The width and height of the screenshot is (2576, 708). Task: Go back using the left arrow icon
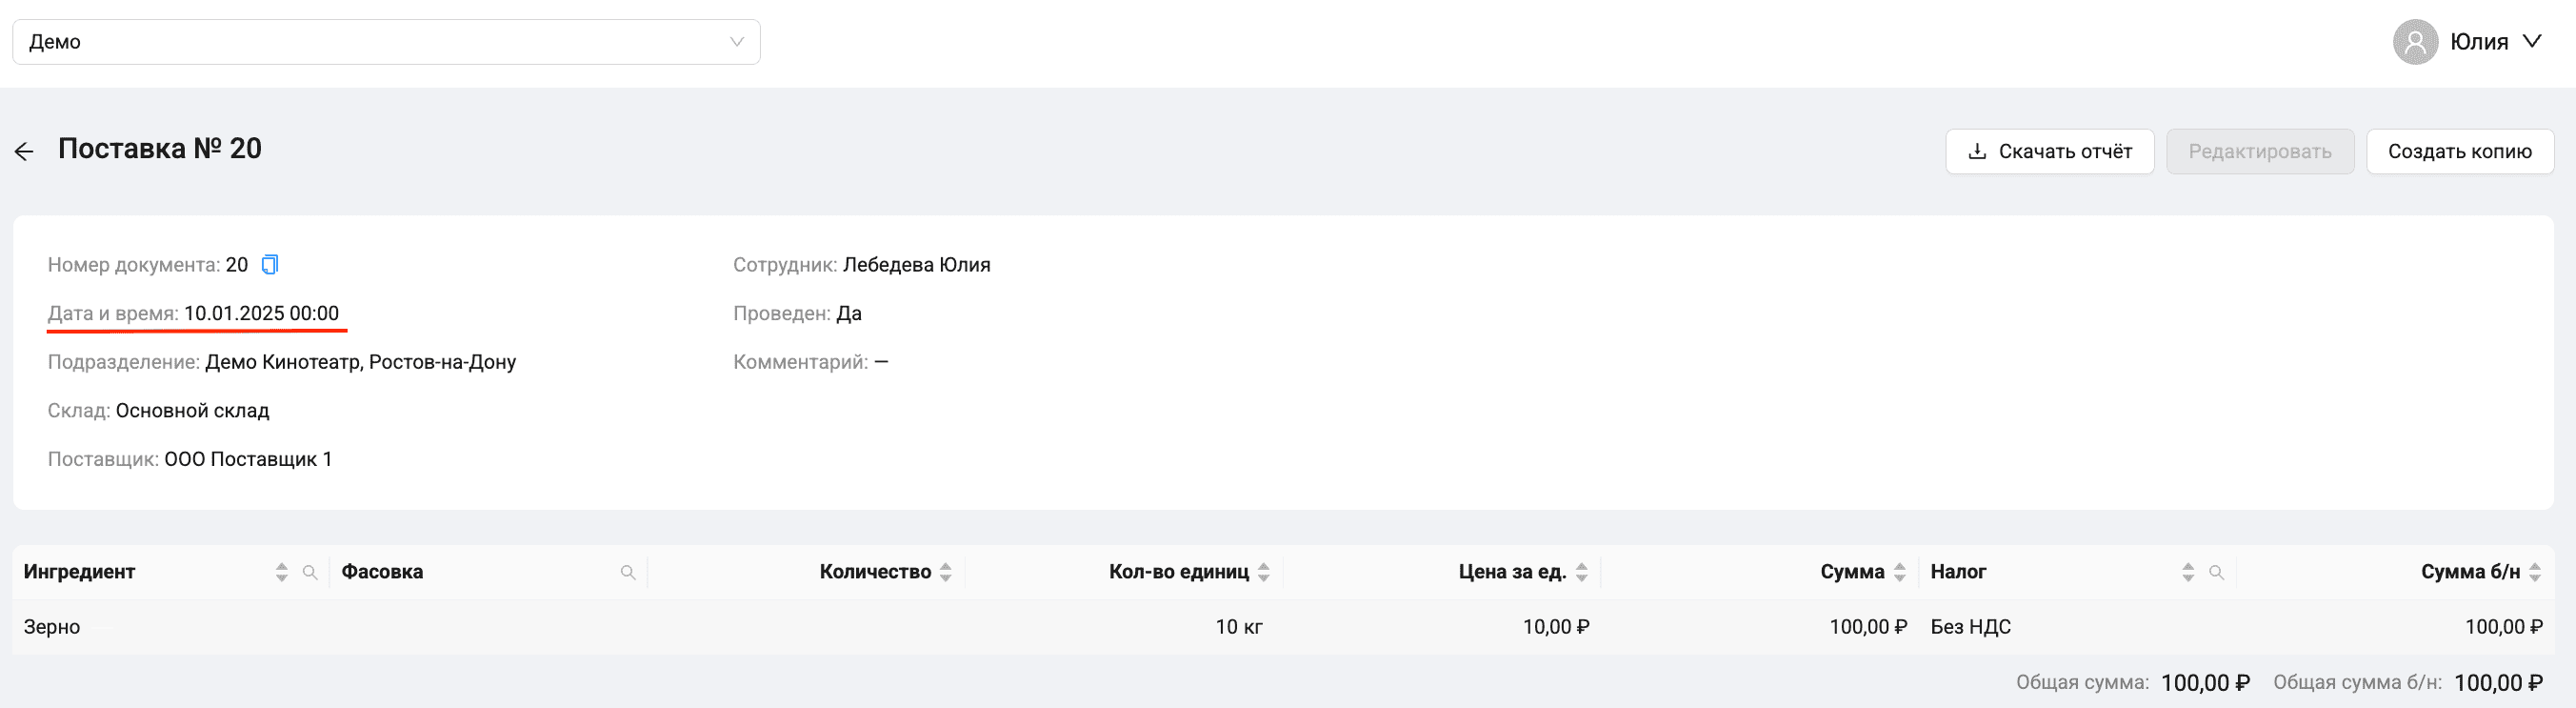tap(24, 151)
